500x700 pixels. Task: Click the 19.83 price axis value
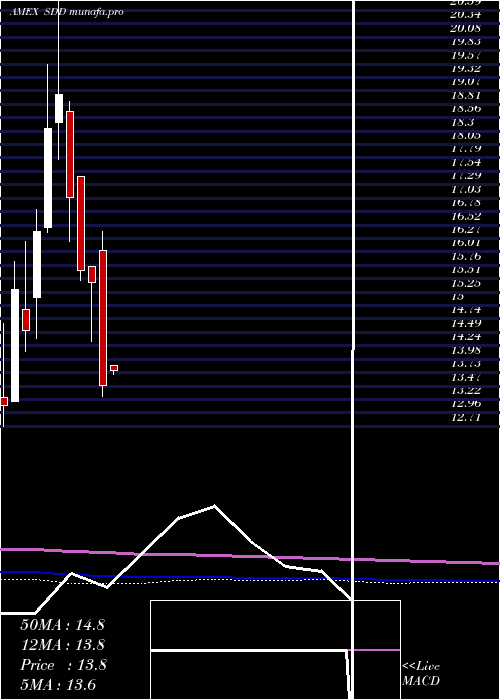coord(466,42)
